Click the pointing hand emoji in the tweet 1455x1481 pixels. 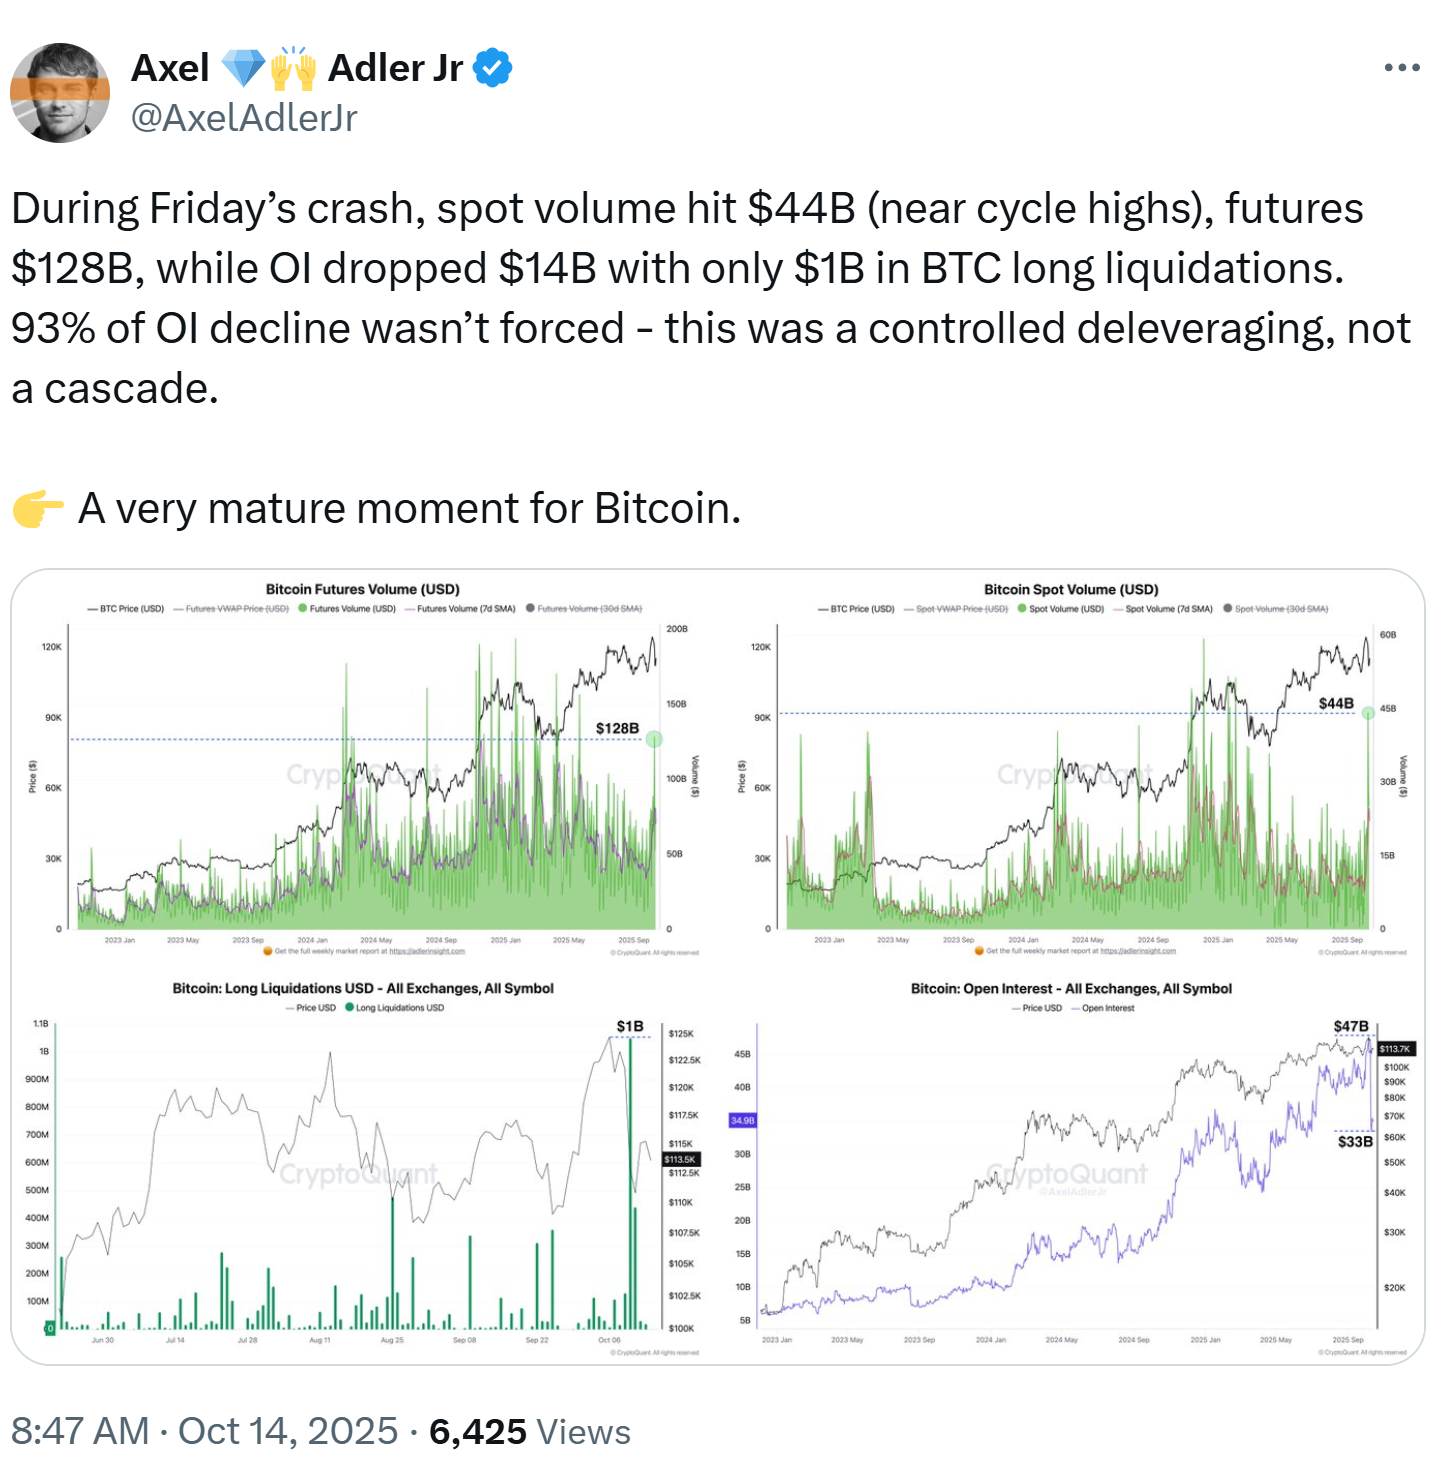38,509
